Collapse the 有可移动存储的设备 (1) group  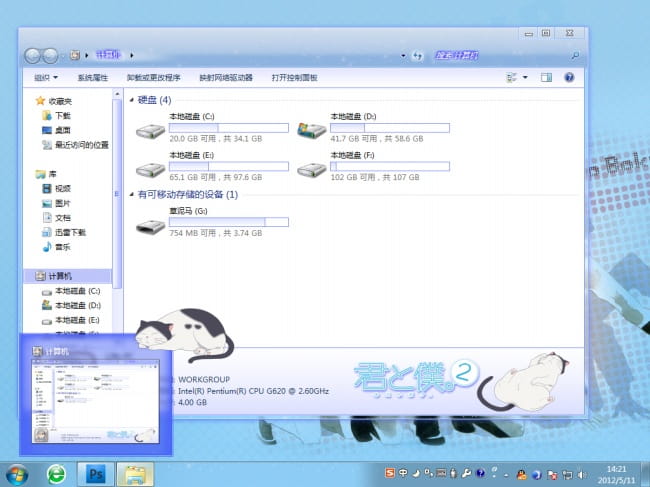point(131,194)
